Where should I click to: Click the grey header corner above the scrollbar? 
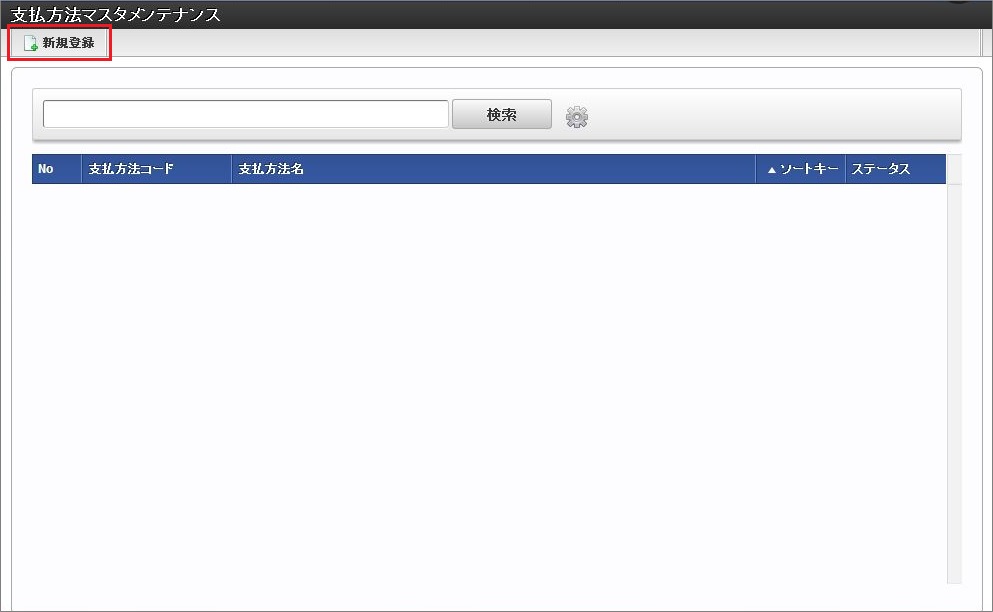[954, 169]
